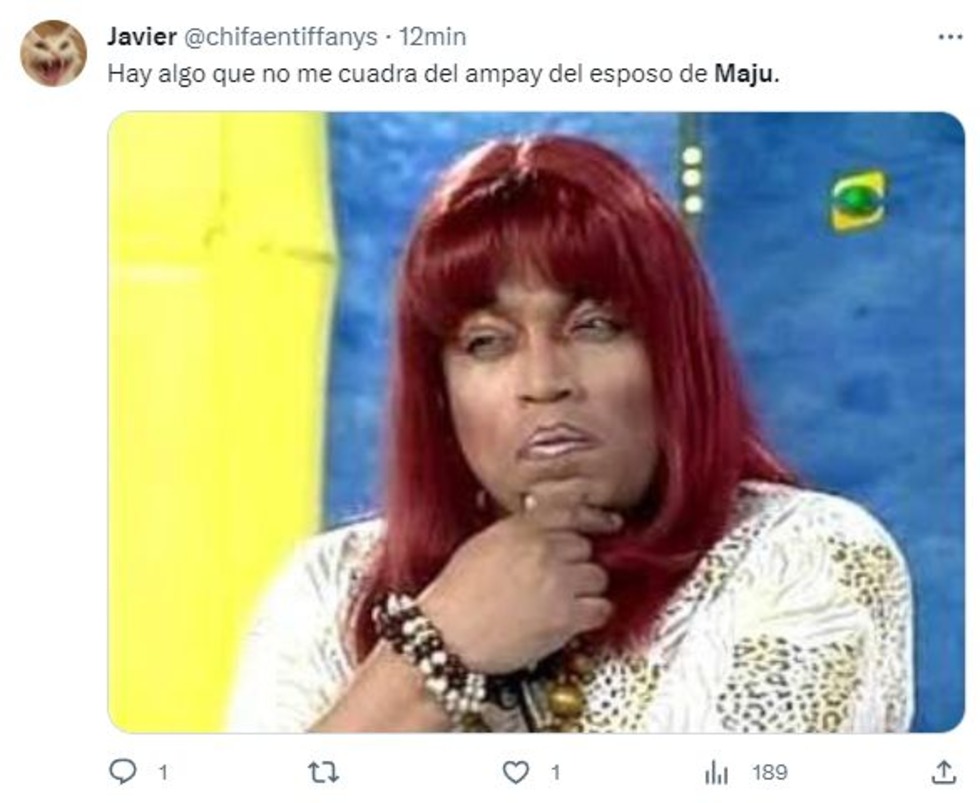The width and height of the screenshot is (980, 803).
Task: Open the attached red-haired meme image
Action: pyautogui.click(x=536, y=422)
